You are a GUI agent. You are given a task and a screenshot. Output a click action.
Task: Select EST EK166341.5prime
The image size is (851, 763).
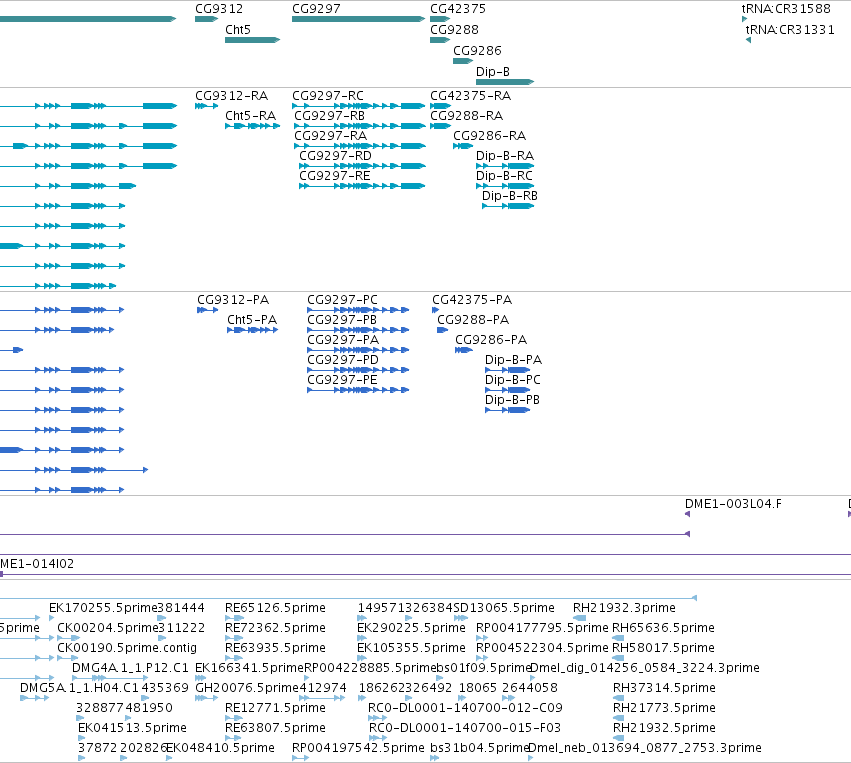(249, 668)
